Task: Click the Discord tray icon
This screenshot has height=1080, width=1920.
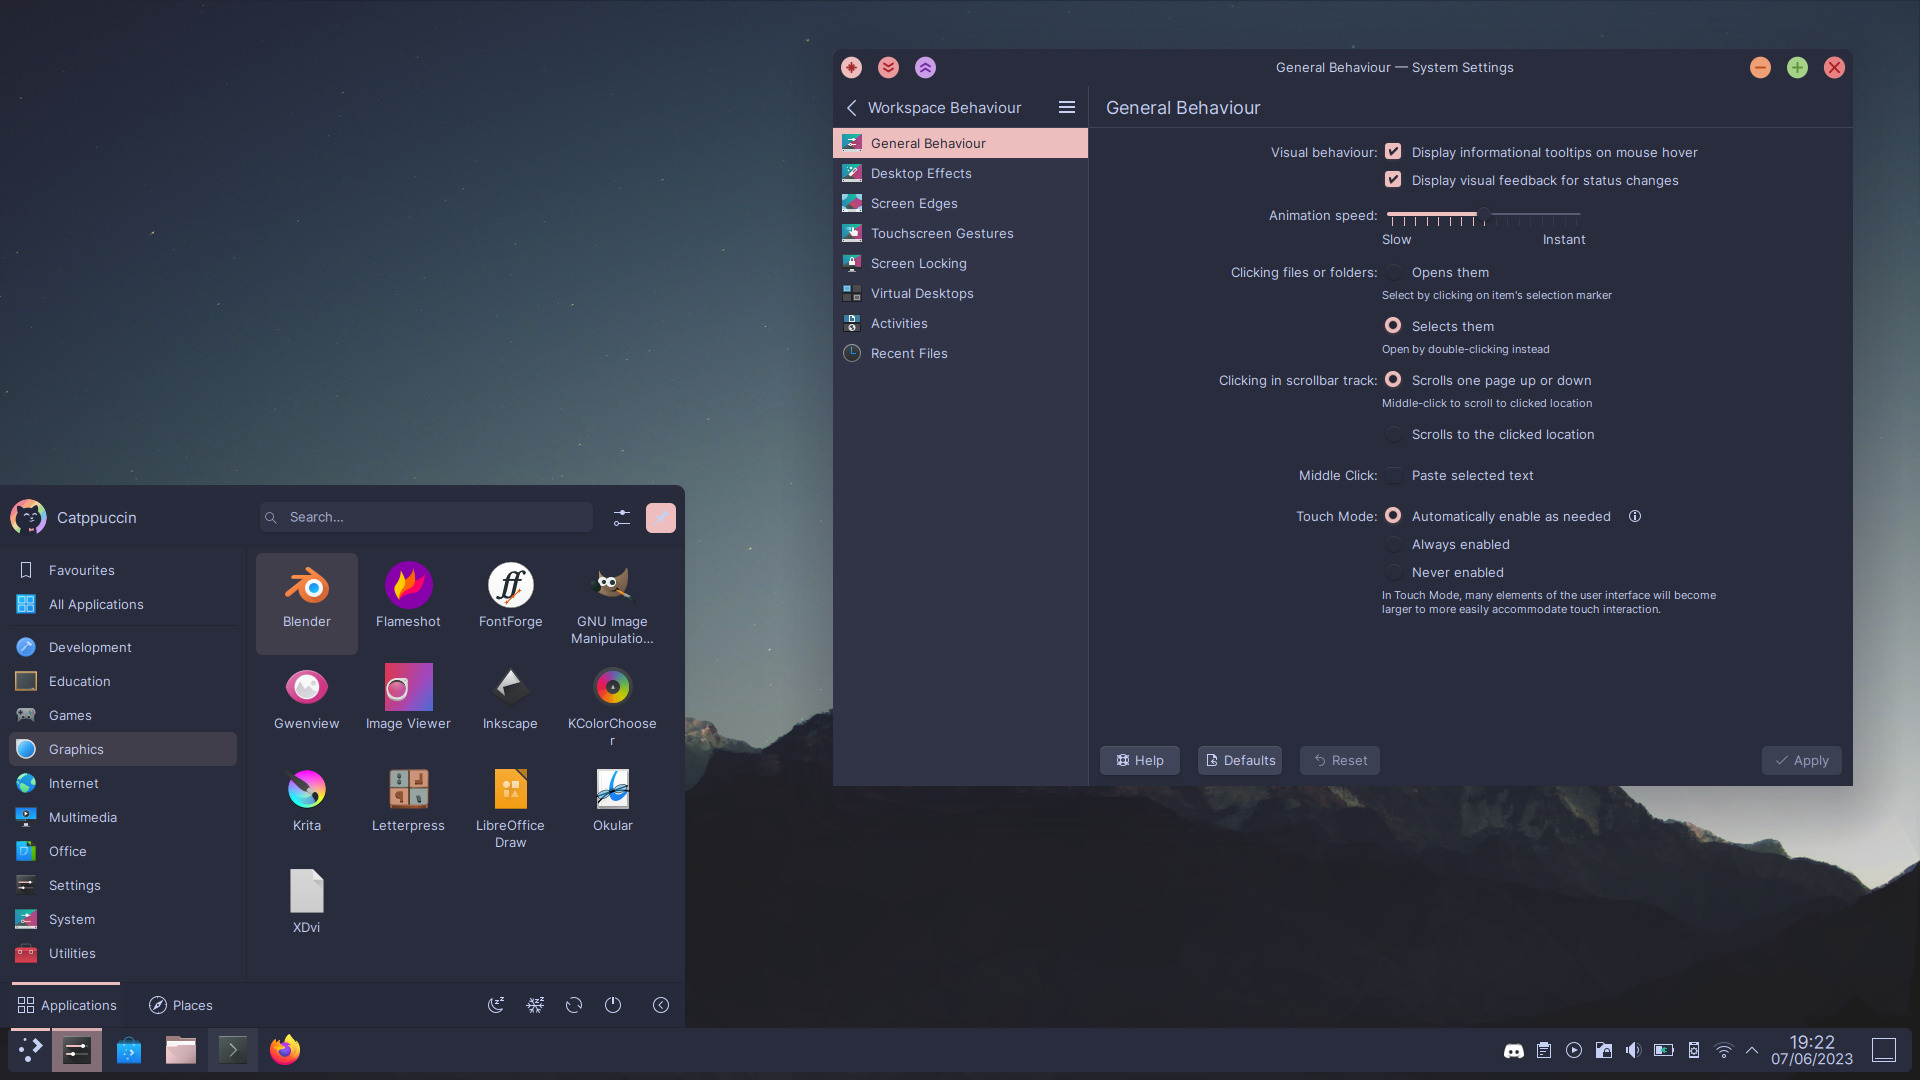Action: coord(1514,1050)
